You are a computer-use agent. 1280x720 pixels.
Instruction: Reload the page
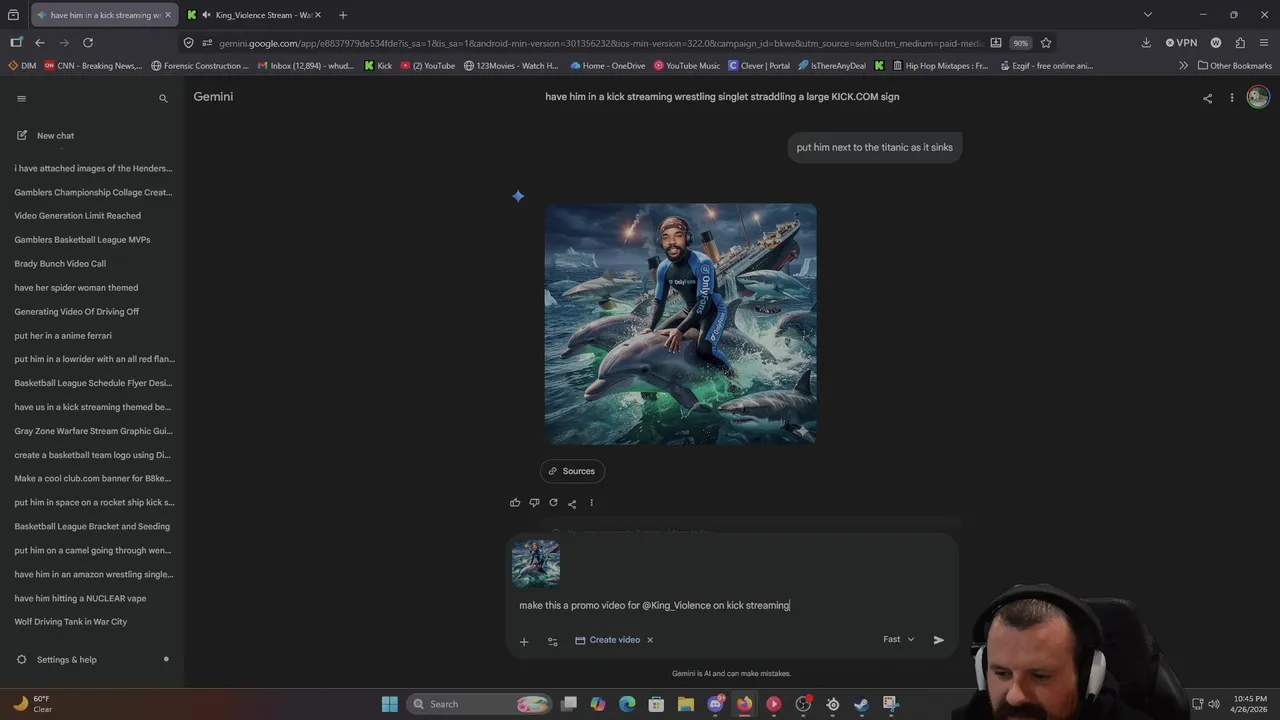click(x=88, y=43)
